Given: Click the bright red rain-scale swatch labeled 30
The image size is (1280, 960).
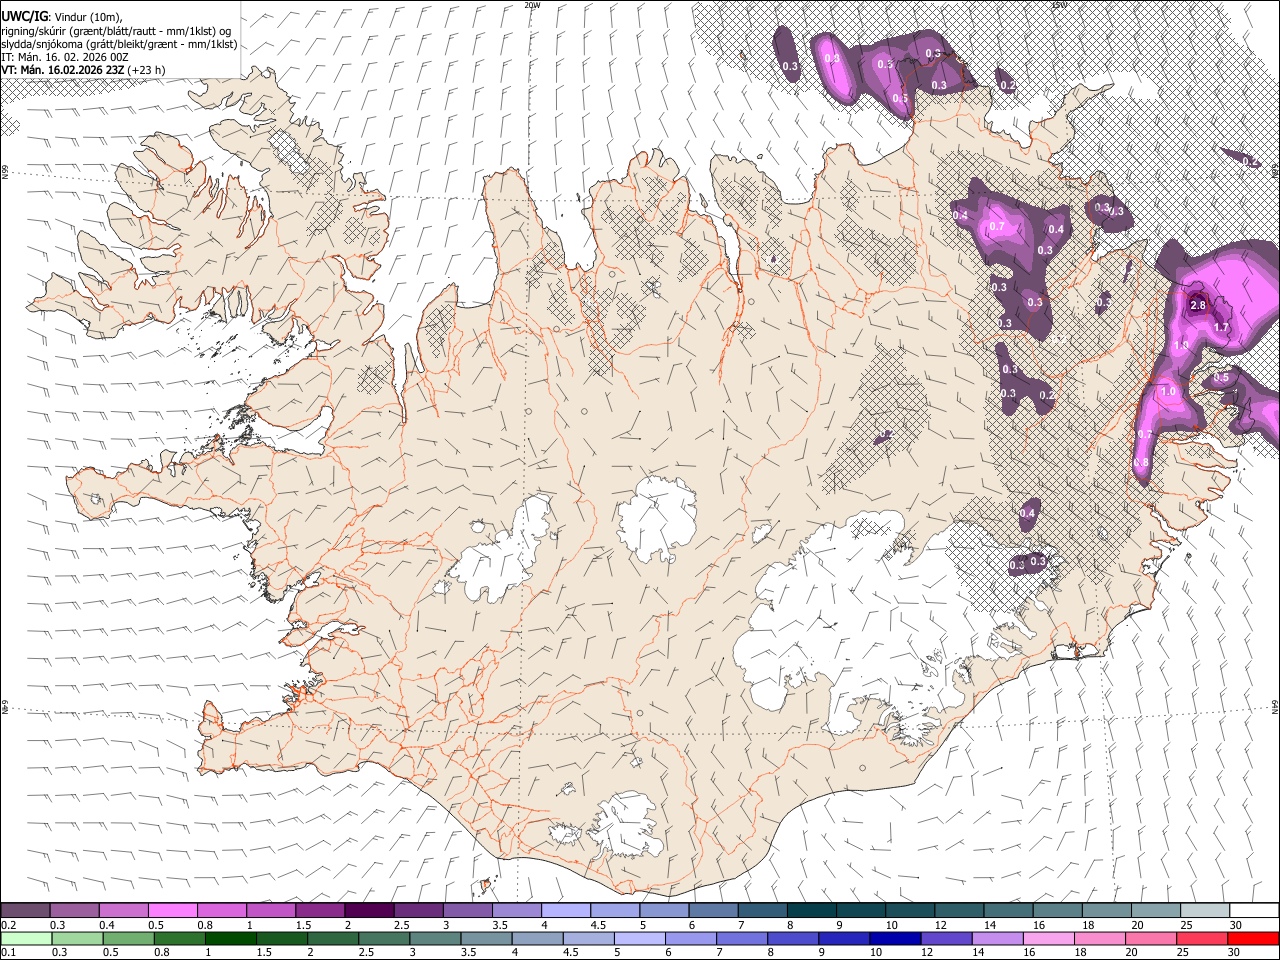Looking at the screenshot, I should 1253,938.
